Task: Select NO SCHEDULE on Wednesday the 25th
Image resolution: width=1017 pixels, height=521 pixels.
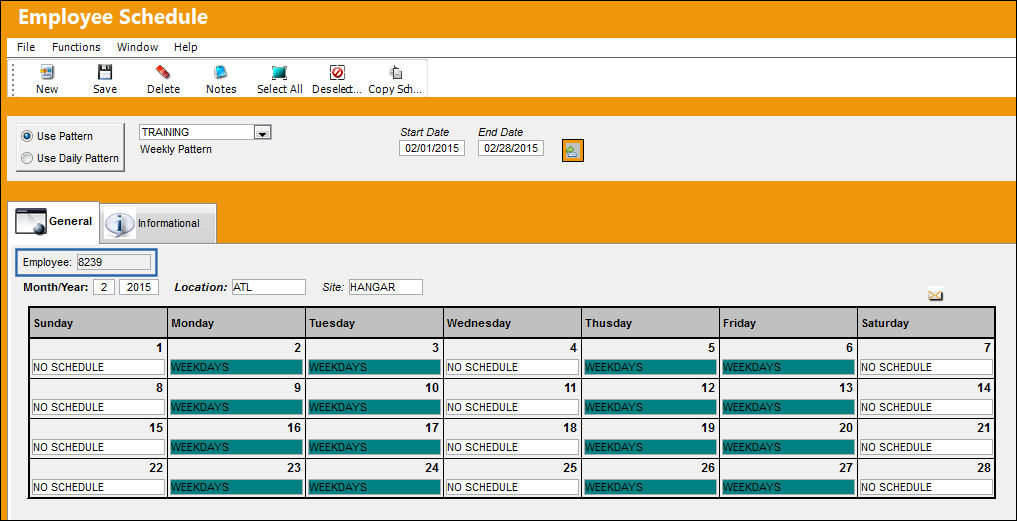Action: pyautogui.click(x=512, y=487)
